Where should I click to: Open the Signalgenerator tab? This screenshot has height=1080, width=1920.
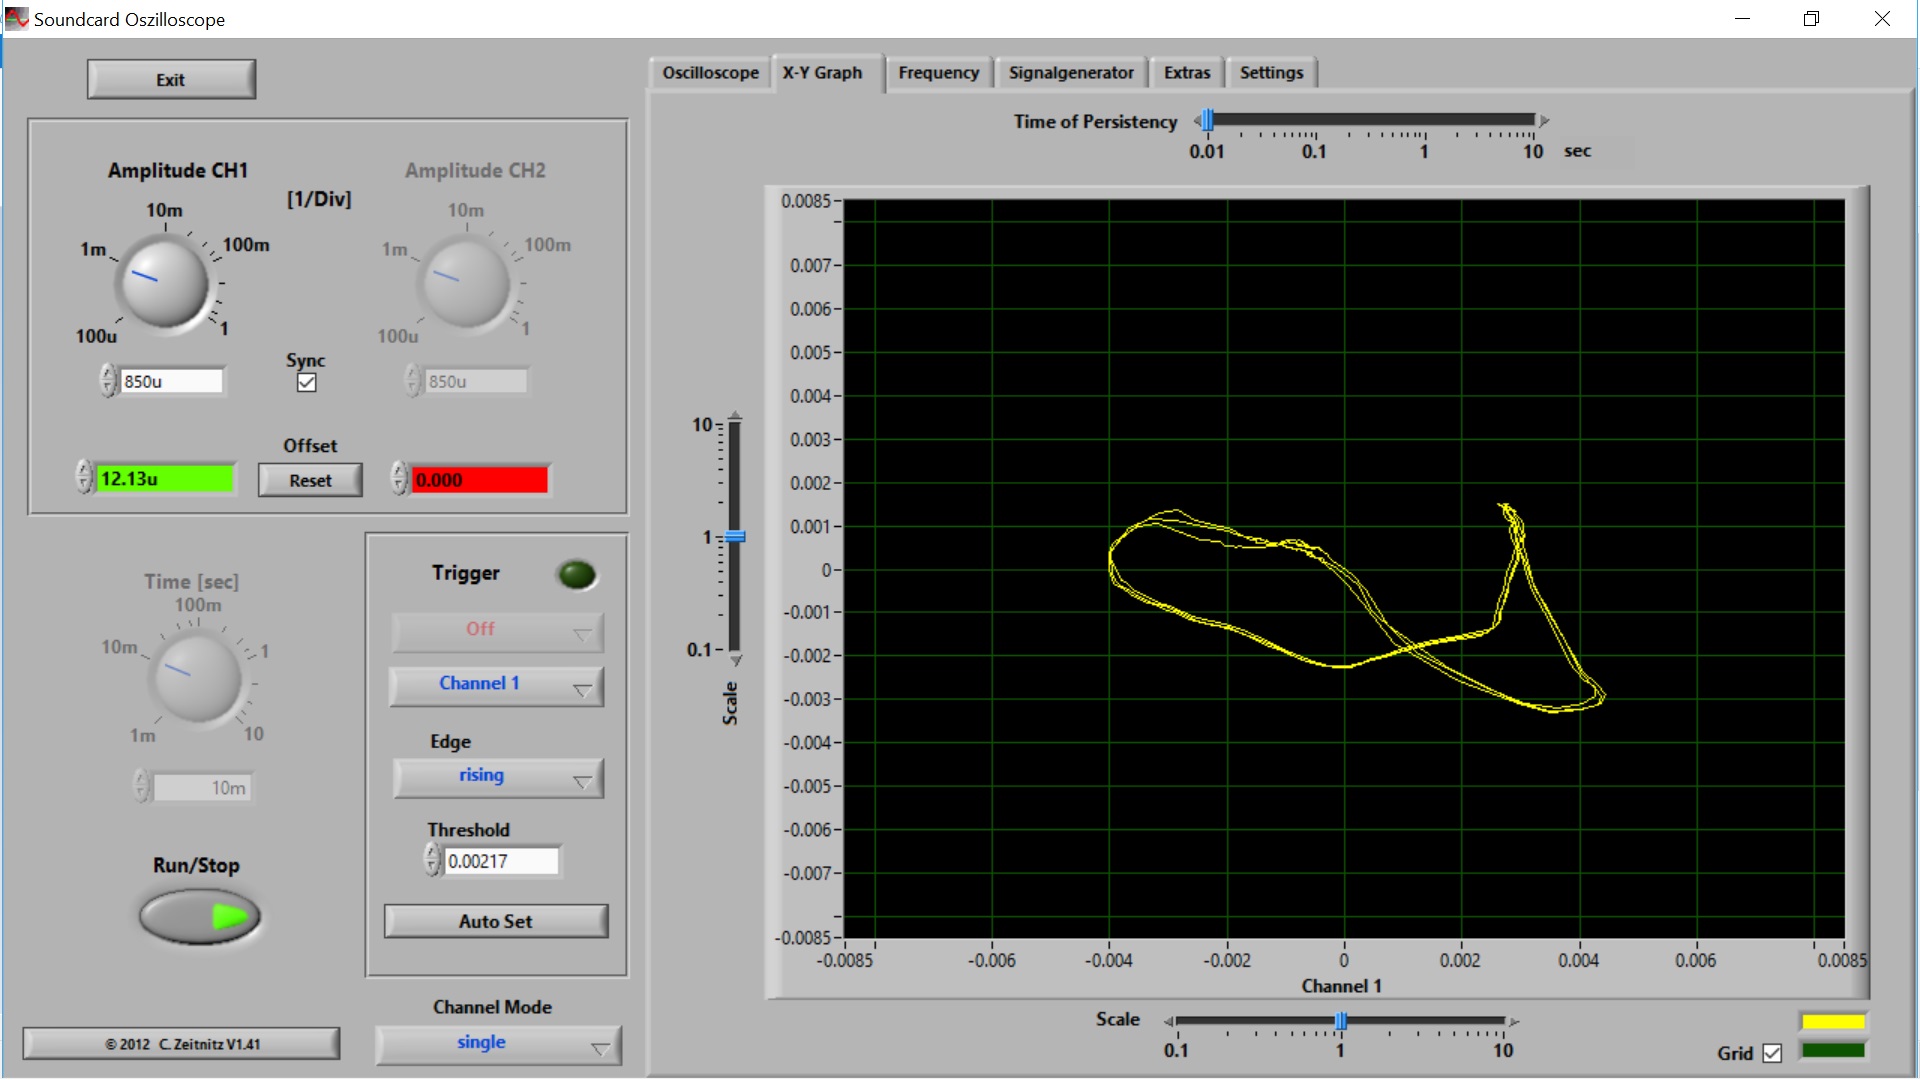(1070, 73)
